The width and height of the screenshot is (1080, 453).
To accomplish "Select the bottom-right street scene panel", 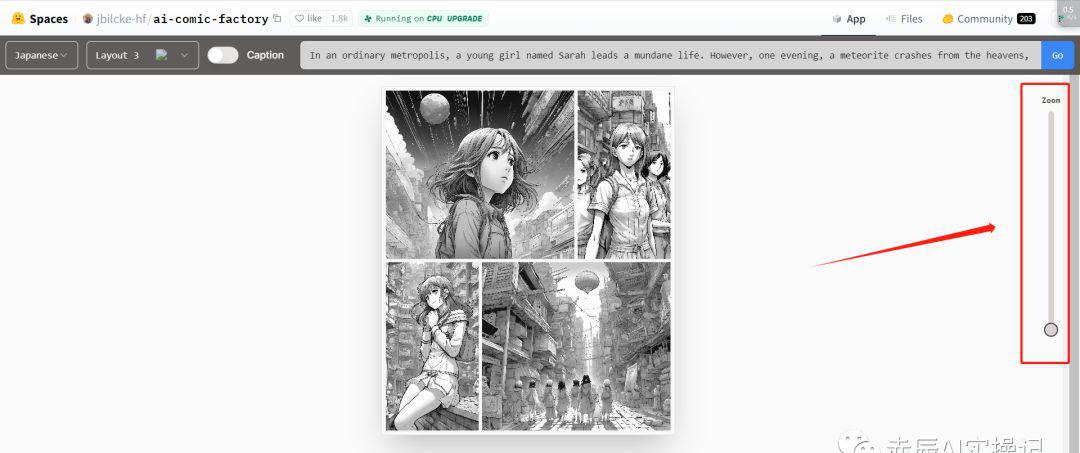I will [575, 346].
